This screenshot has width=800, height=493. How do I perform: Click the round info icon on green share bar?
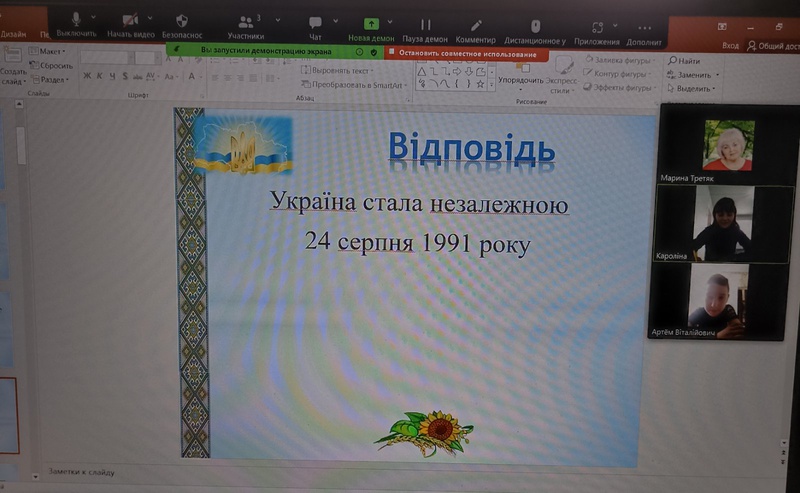(359, 52)
